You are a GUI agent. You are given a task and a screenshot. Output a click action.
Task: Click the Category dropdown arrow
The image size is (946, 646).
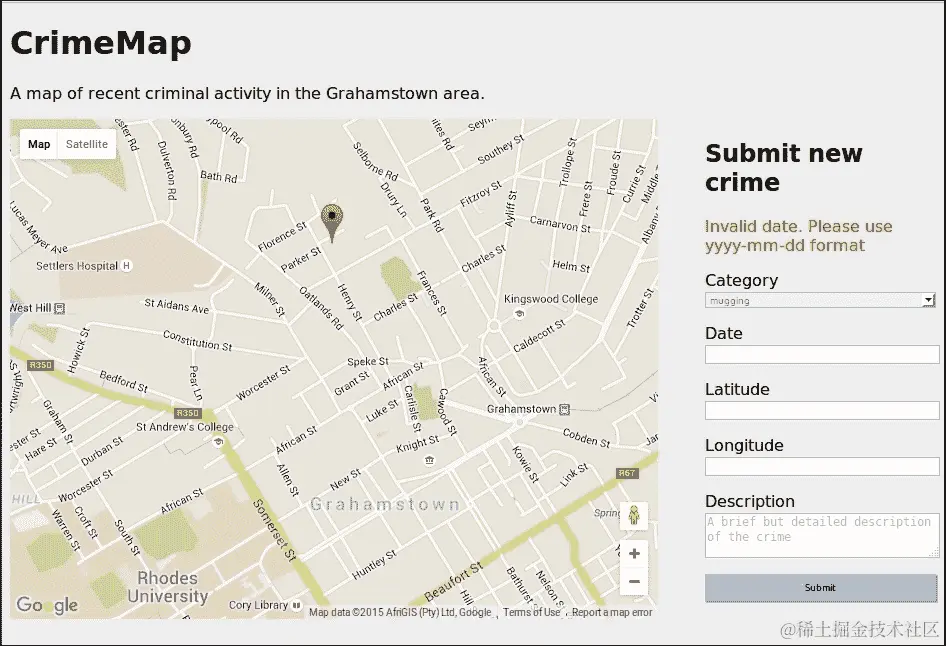coord(929,300)
